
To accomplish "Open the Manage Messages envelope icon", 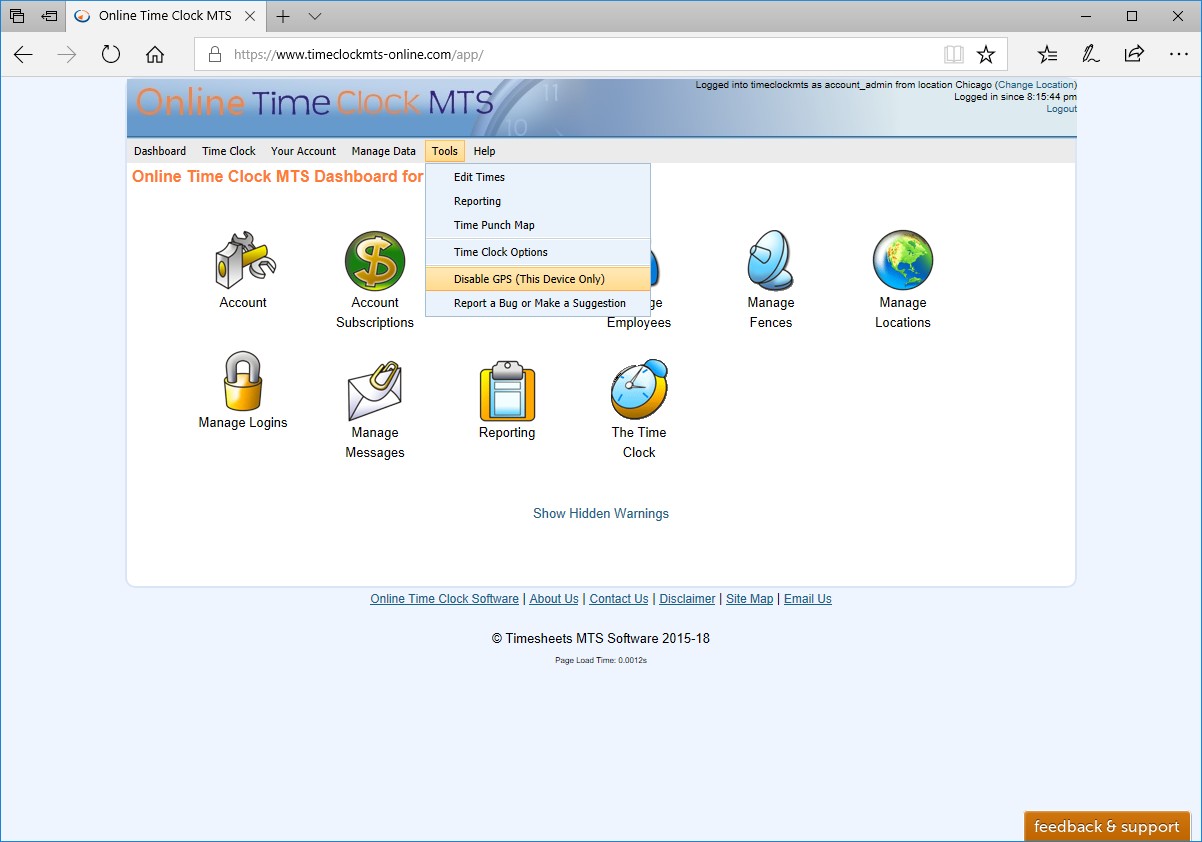I will [375, 391].
